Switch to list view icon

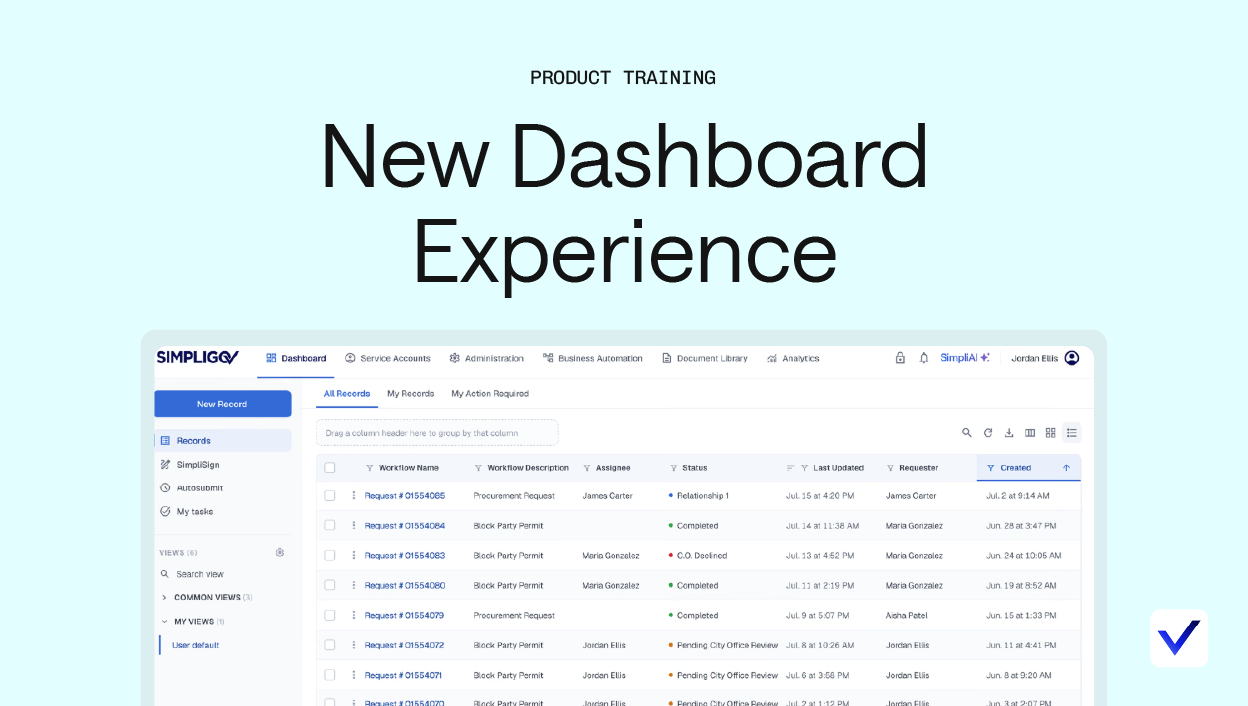point(1072,433)
